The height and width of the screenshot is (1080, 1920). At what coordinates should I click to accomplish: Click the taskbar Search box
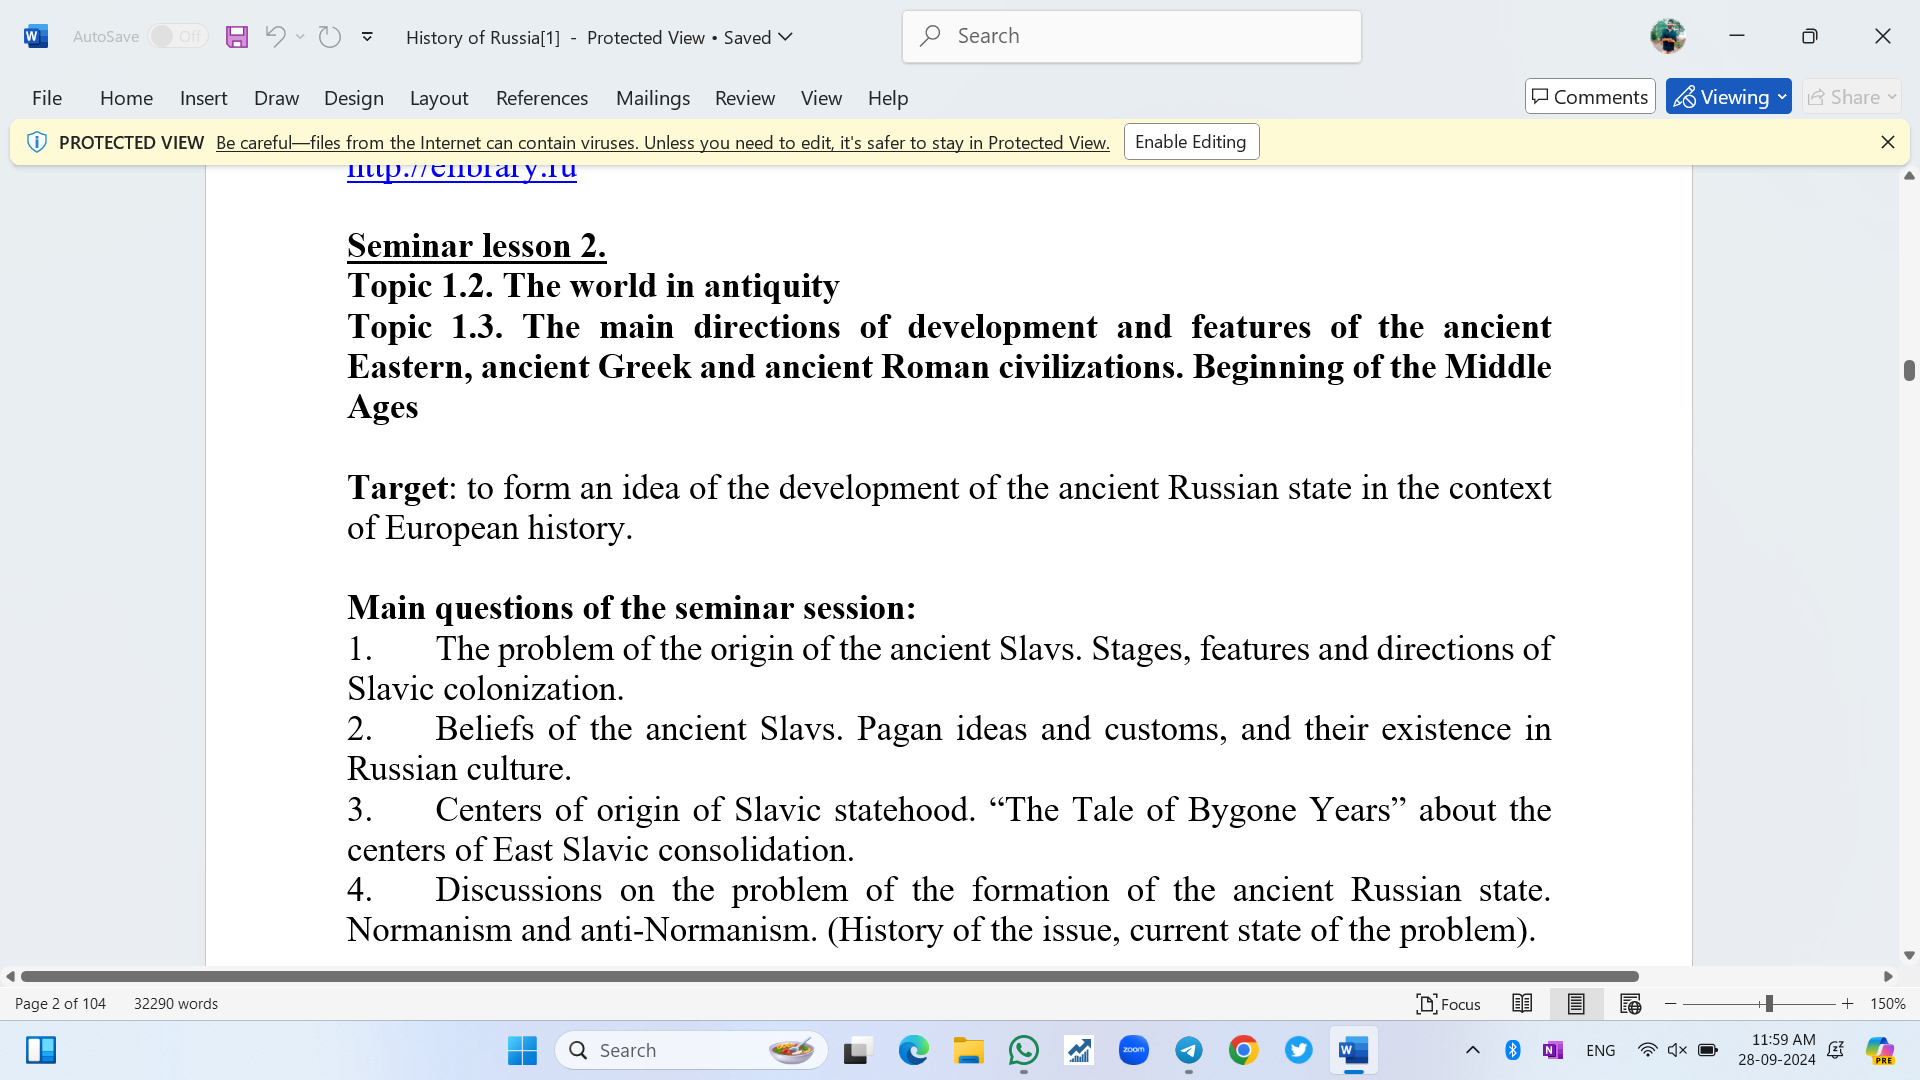[692, 1050]
